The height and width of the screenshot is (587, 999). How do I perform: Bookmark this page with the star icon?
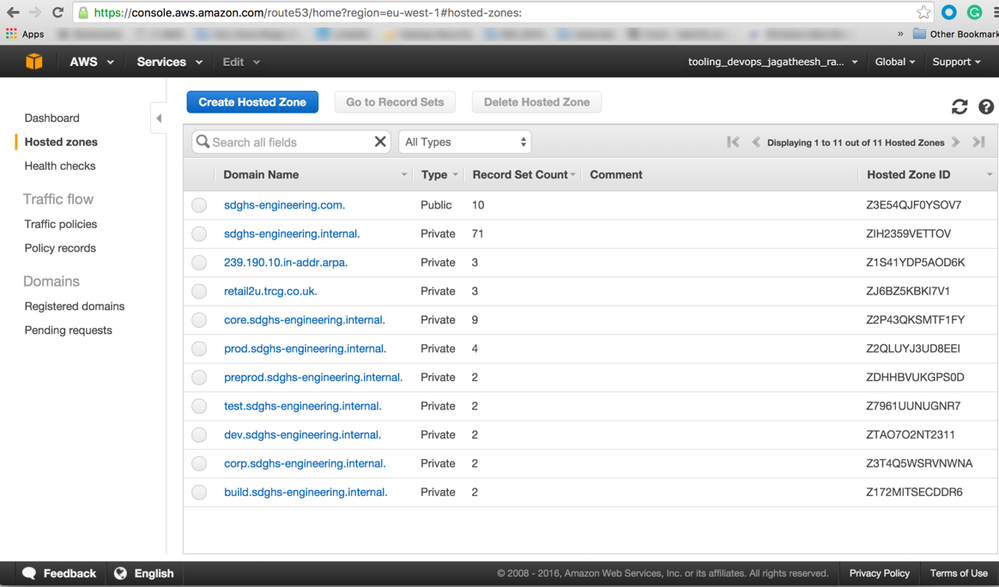point(923,13)
